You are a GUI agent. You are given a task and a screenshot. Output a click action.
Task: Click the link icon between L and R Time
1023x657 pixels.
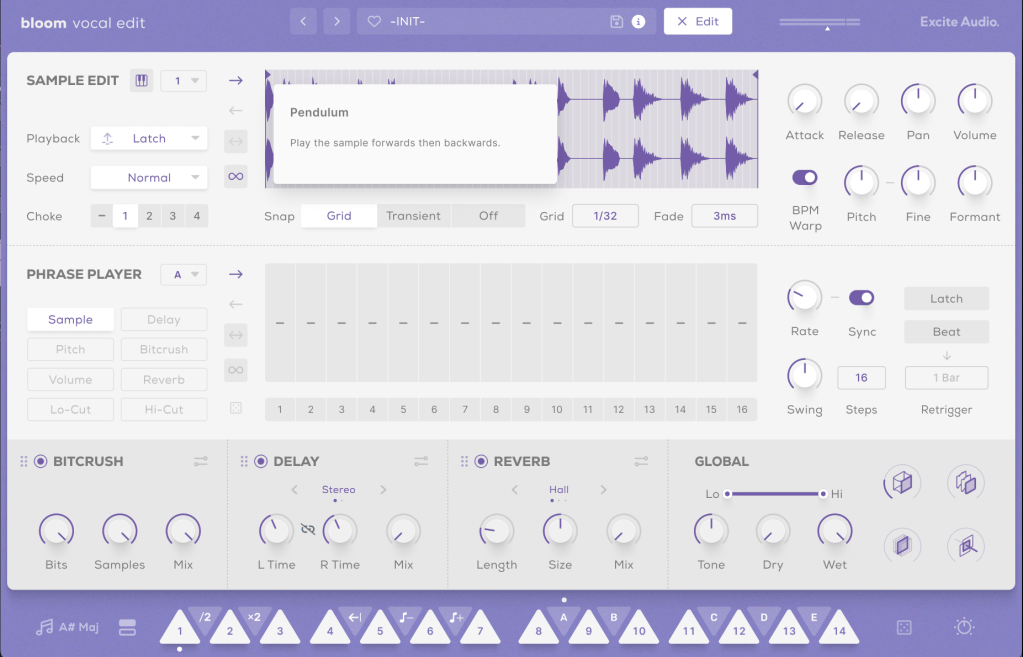coord(308,529)
